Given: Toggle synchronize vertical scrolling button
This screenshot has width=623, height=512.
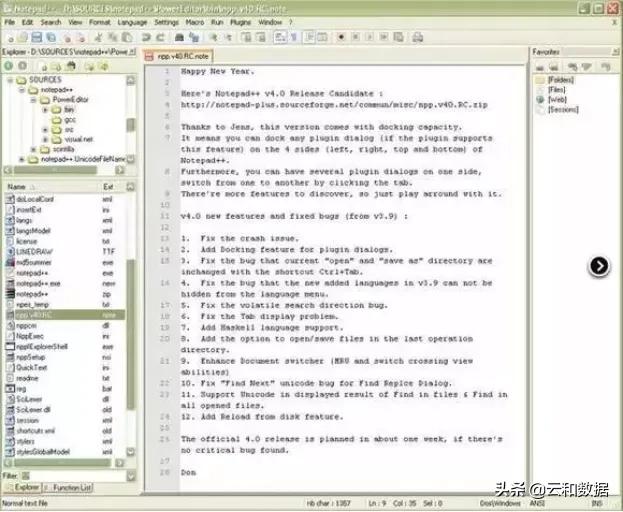Looking at the screenshot, I should coord(247,37).
